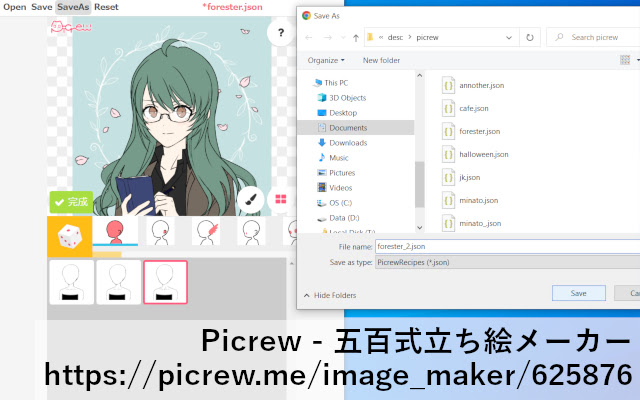This screenshot has width=640, height=400.
Task: Click Save in the top menu
Action: tap(42, 7)
